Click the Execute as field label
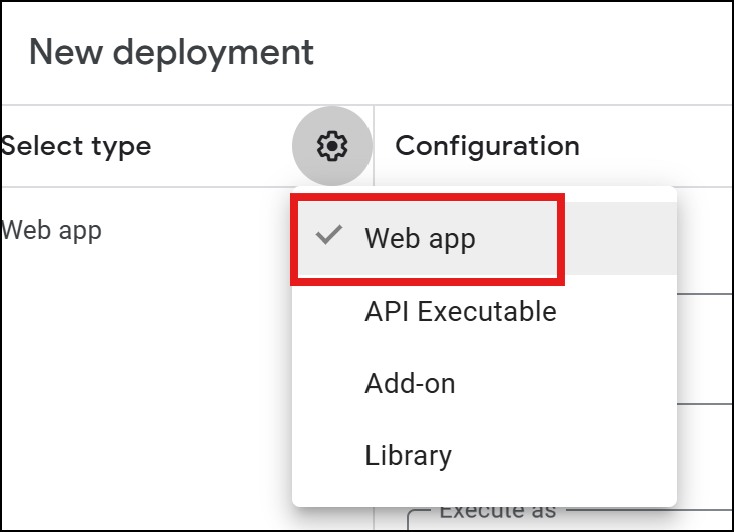This screenshot has height=532, width=734. (498, 510)
